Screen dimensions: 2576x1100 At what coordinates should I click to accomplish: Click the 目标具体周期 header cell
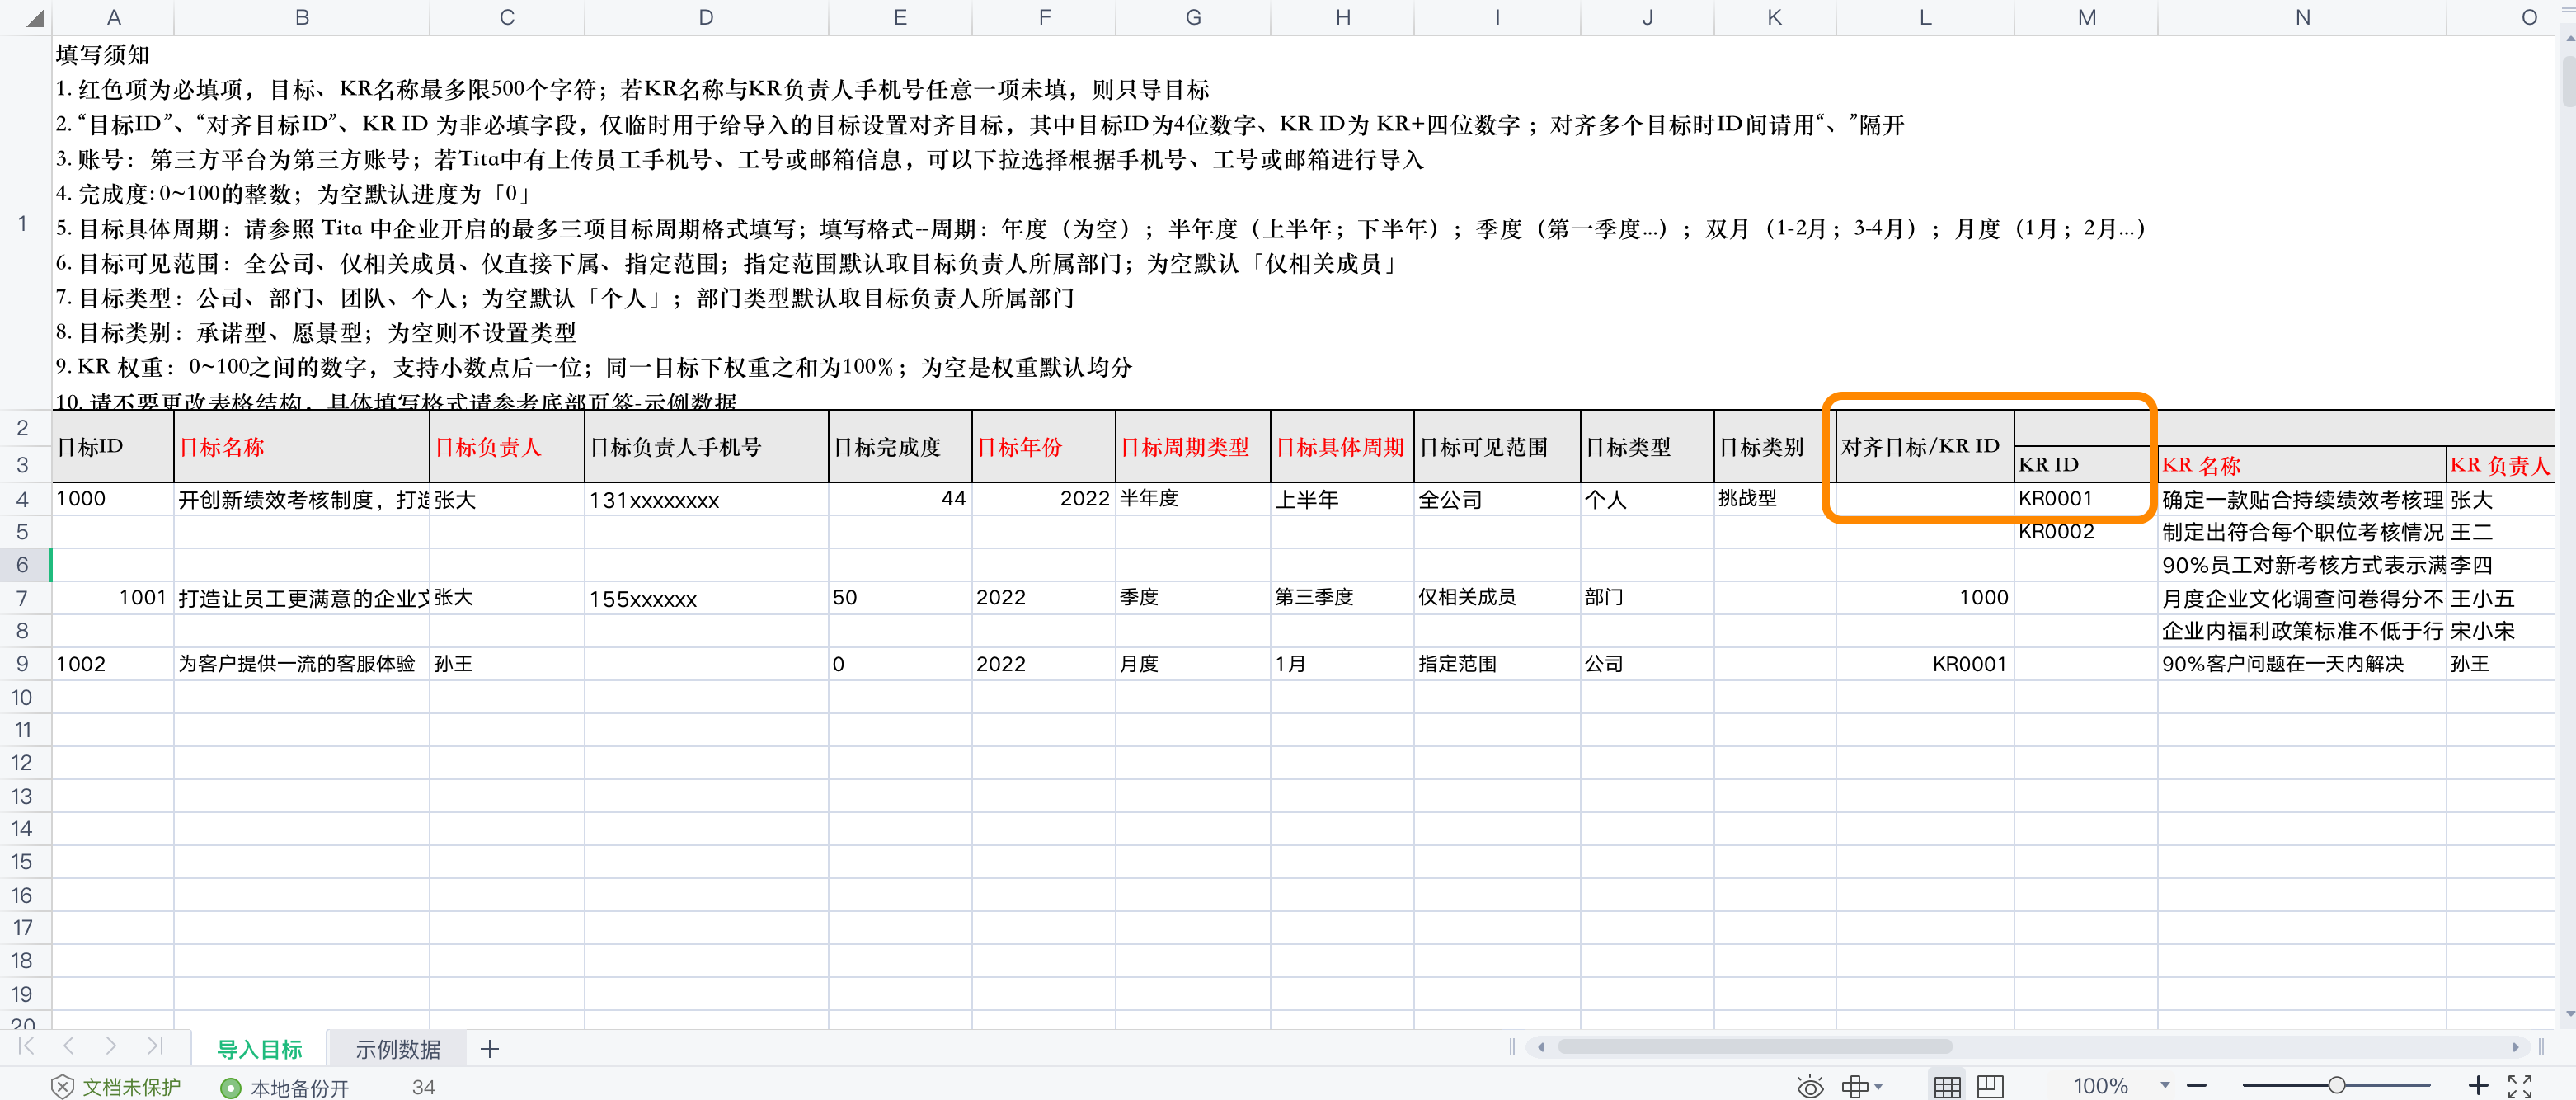point(1342,447)
